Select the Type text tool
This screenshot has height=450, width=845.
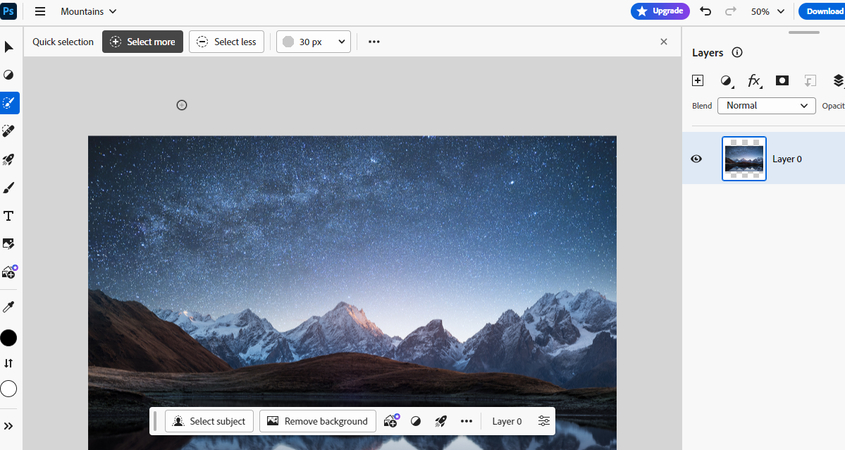point(9,216)
